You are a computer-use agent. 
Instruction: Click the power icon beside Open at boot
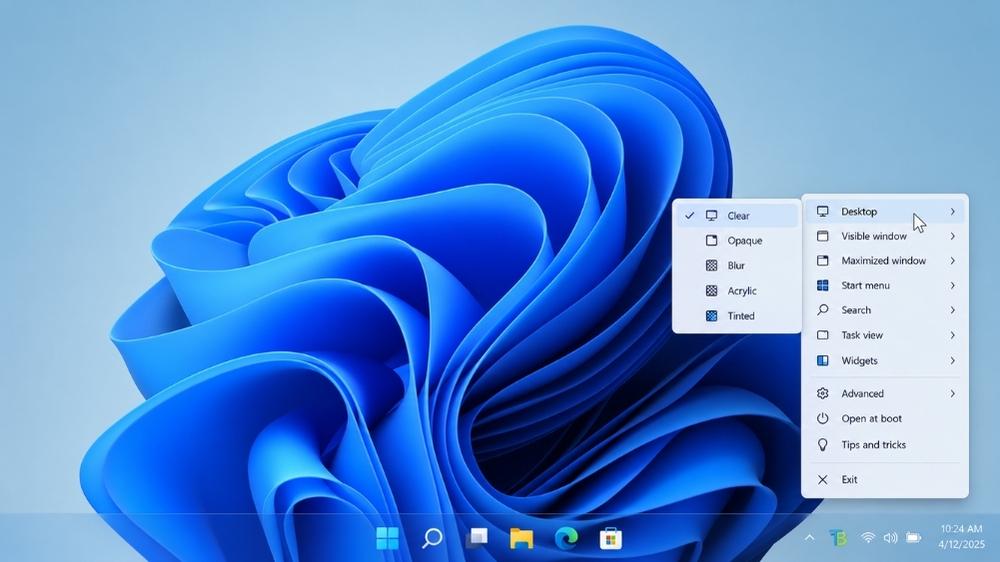[x=823, y=418]
